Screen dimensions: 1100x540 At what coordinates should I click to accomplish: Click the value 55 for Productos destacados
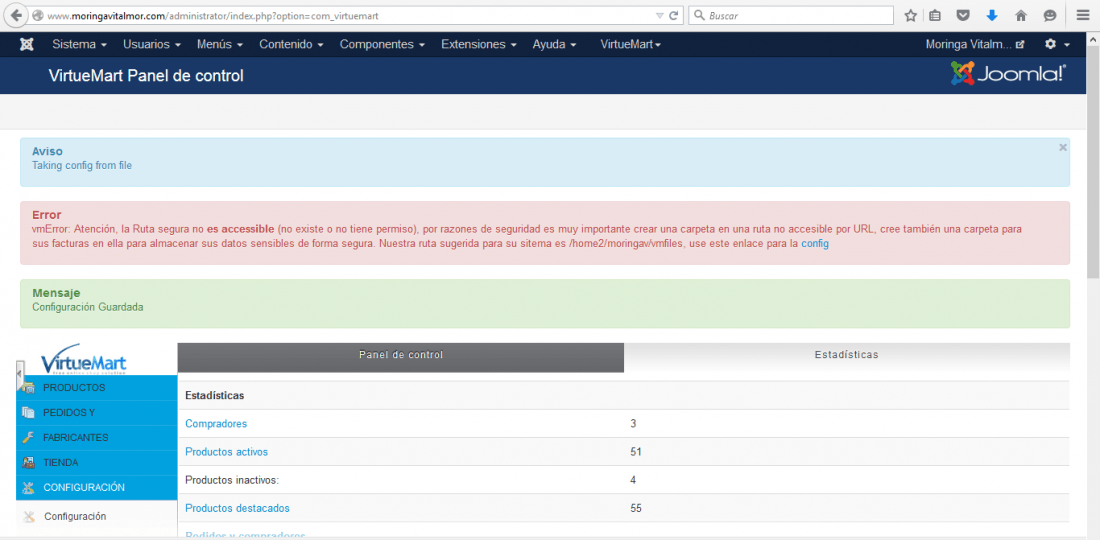(x=636, y=508)
